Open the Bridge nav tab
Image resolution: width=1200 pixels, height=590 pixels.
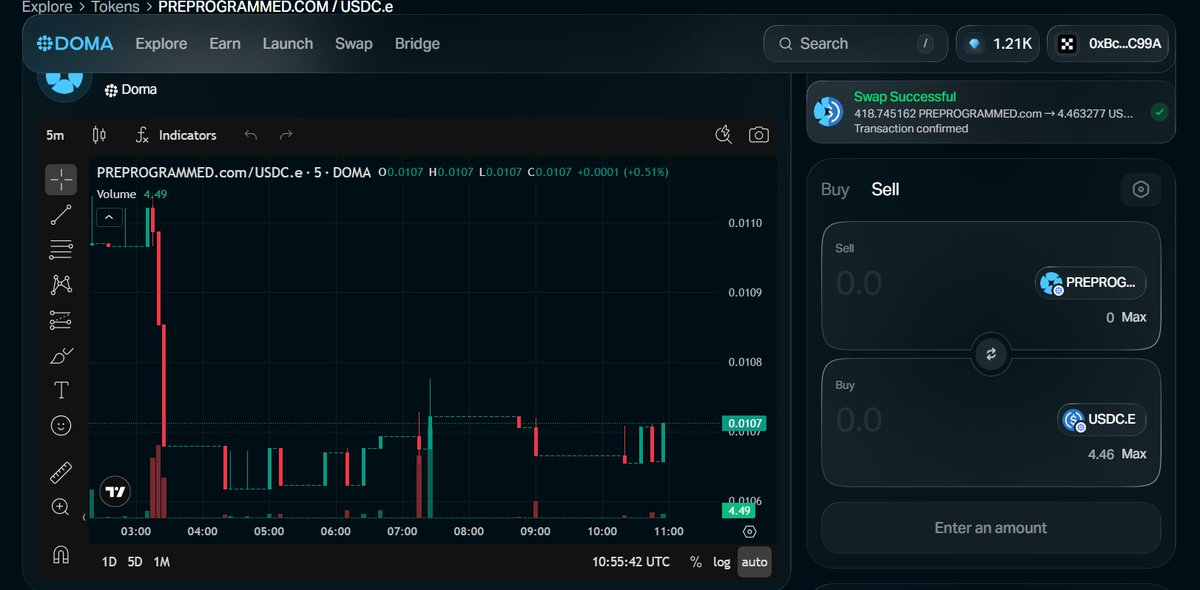coord(417,44)
